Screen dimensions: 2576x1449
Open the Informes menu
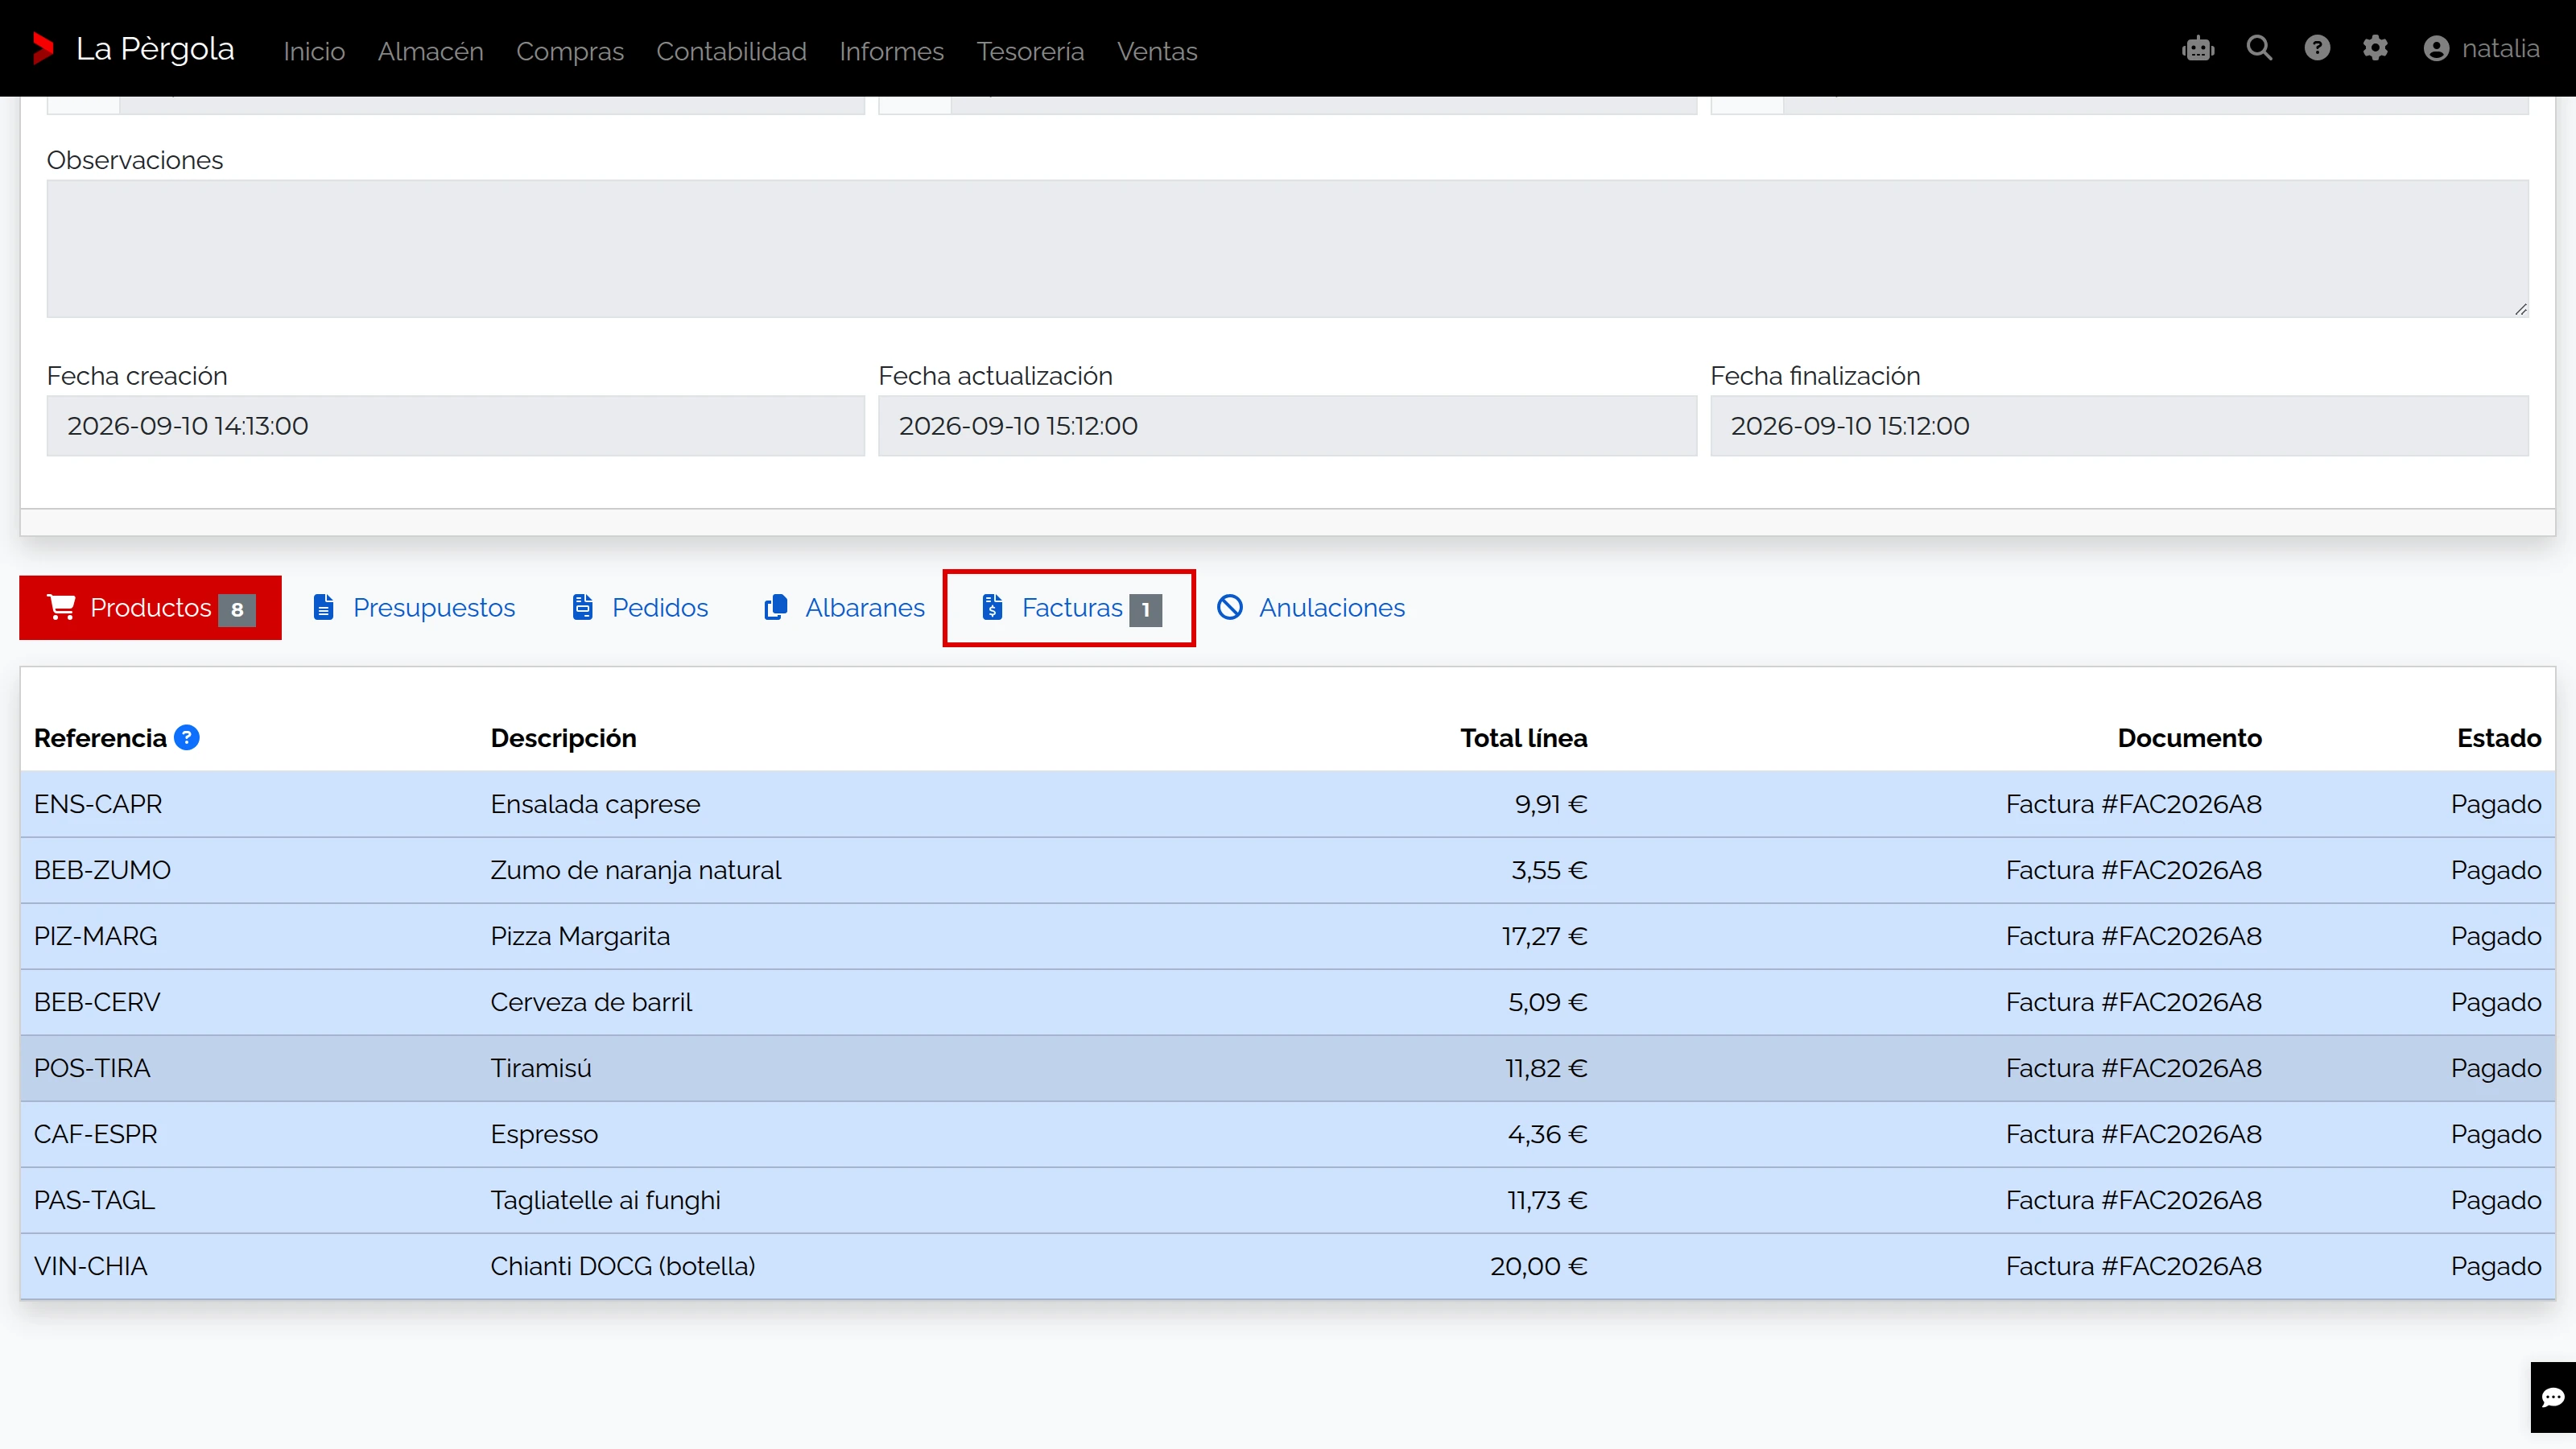tap(891, 51)
